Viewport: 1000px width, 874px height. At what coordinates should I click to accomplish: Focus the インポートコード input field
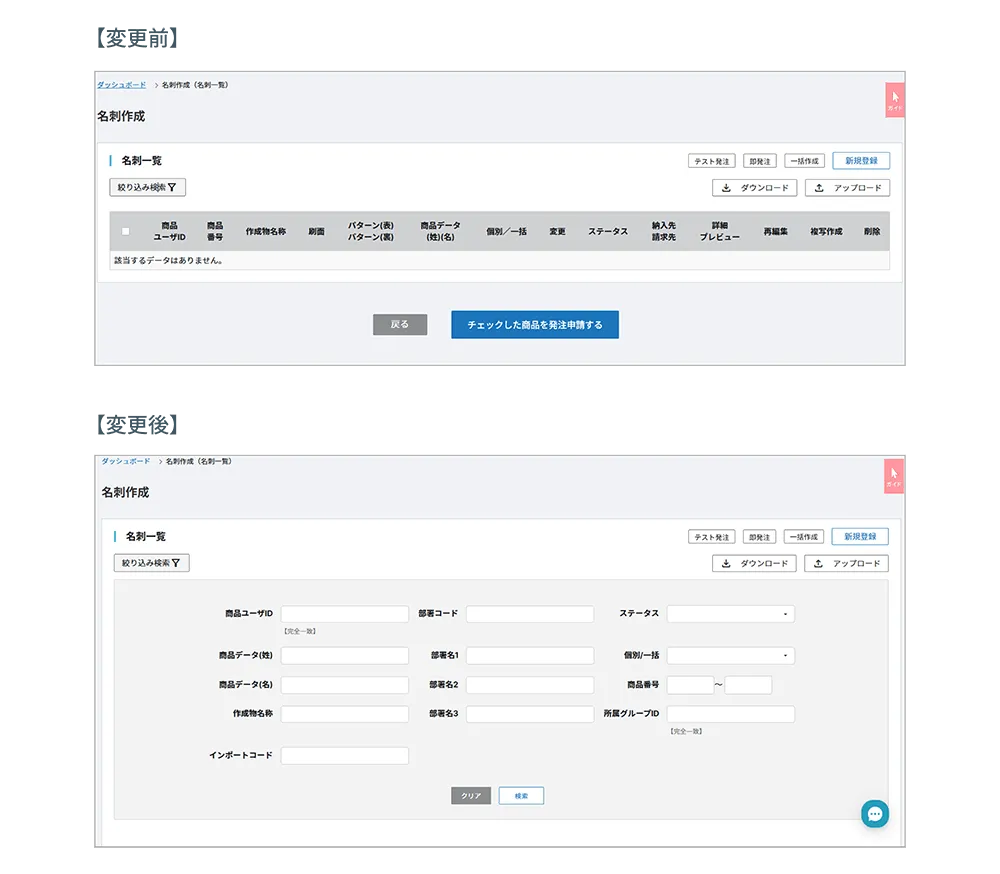[345, 756]
